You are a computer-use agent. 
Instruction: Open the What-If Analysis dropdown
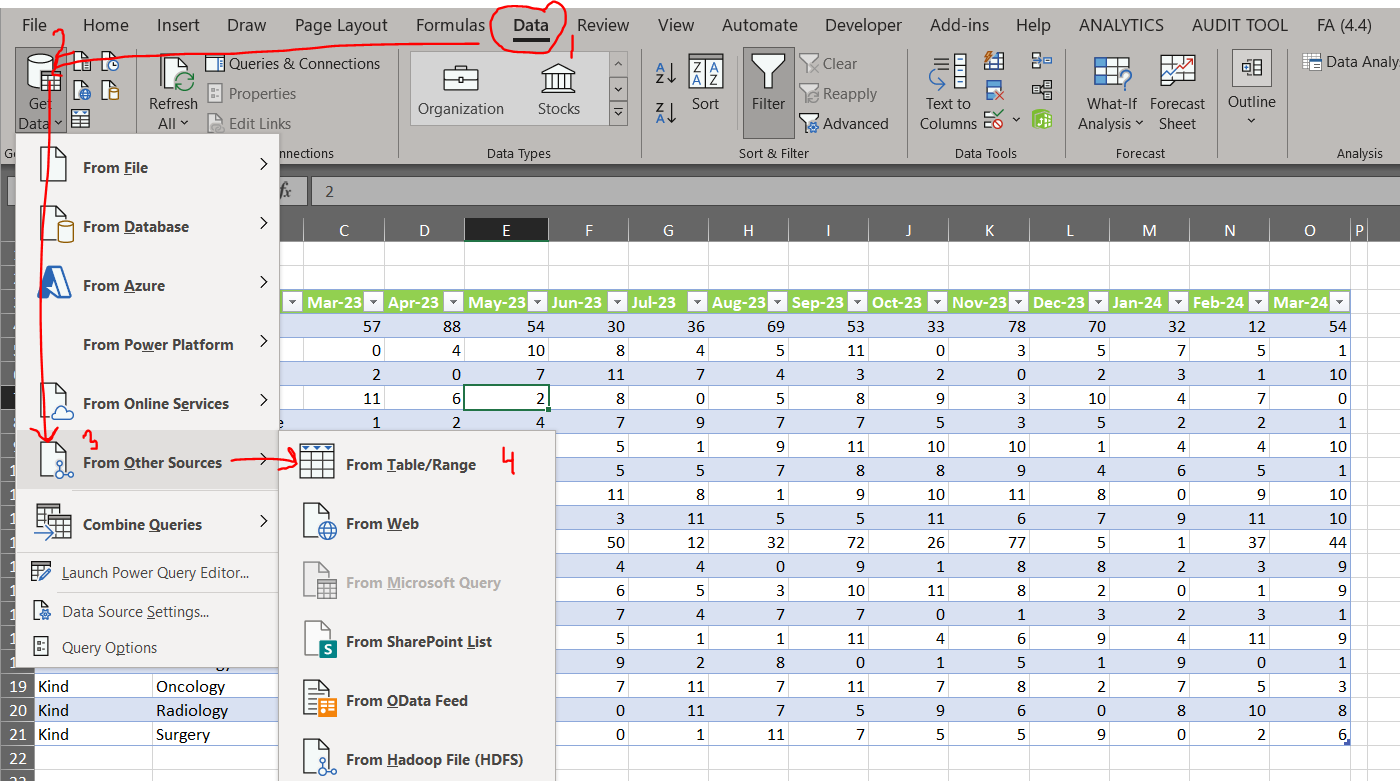(x=1111, y=93)
